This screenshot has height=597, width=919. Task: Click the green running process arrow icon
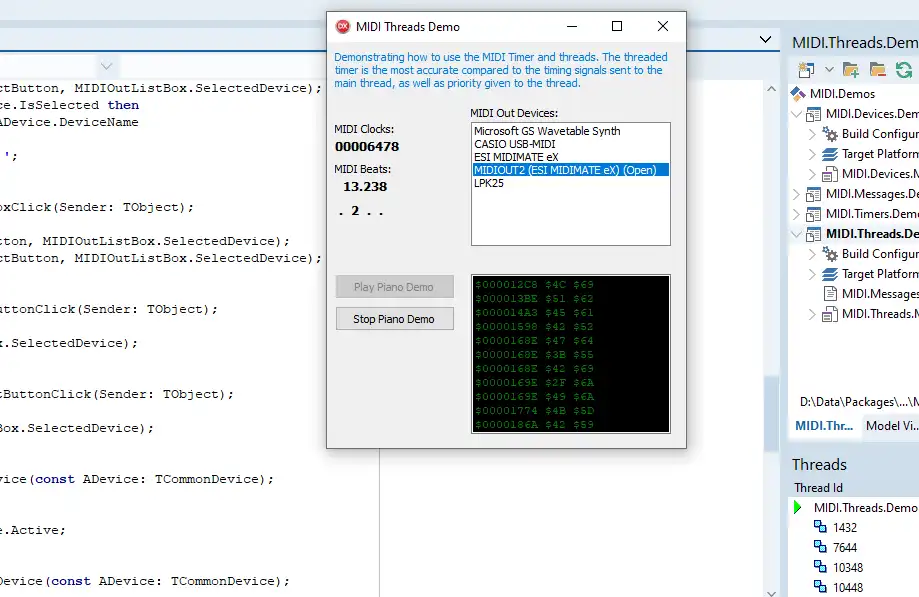(797, 507)
